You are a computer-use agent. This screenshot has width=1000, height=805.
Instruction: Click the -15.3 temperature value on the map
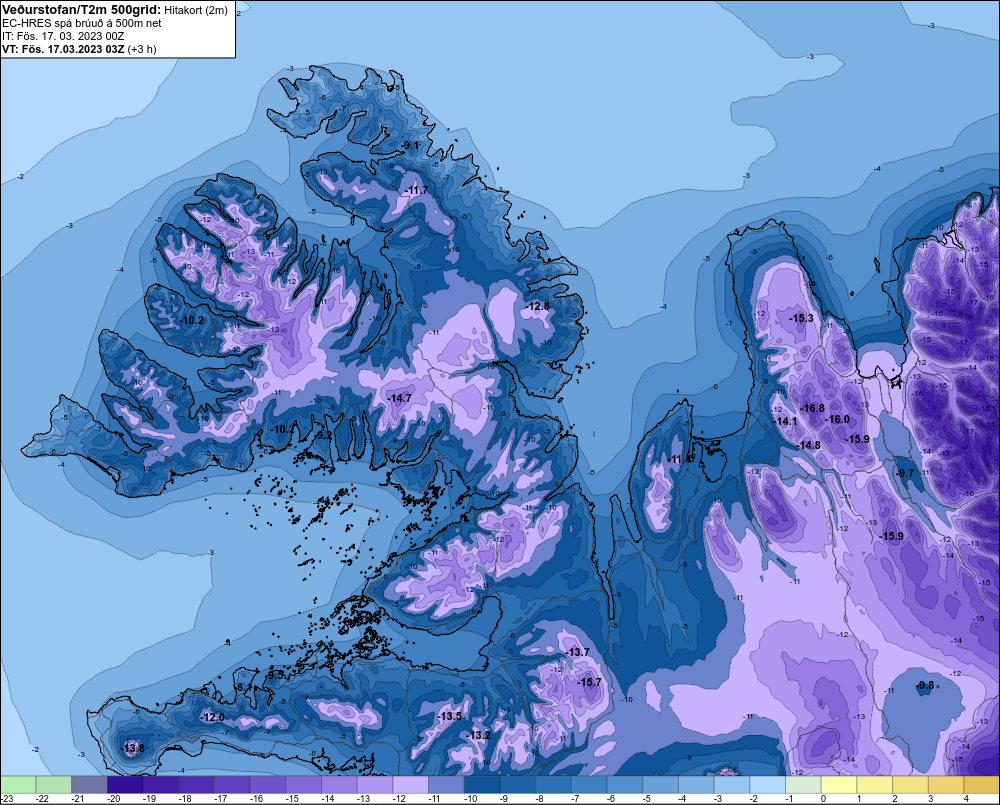[802, 318]
